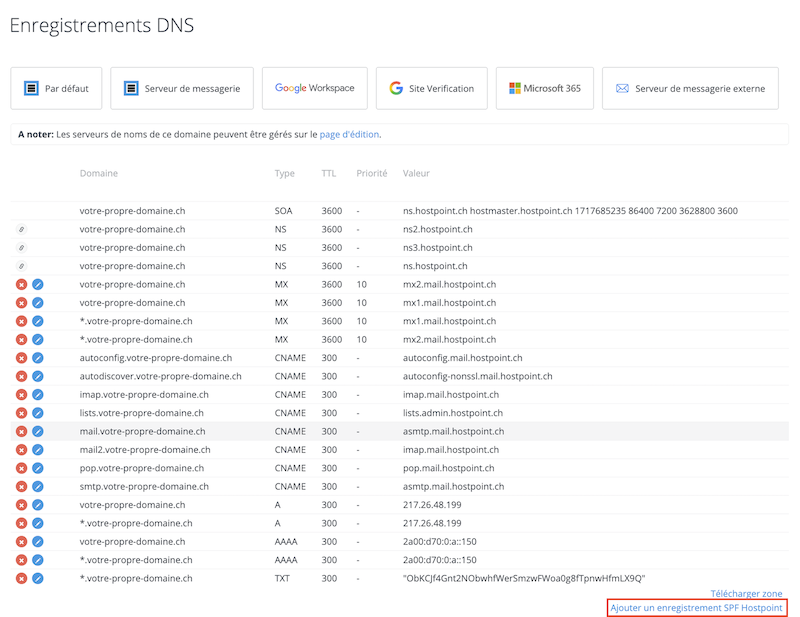The height and width of the screenshot is (617, 800).
Task: Delete the mail.votre-propre-domaine.ch CNAME record
Action: point(21,431)
